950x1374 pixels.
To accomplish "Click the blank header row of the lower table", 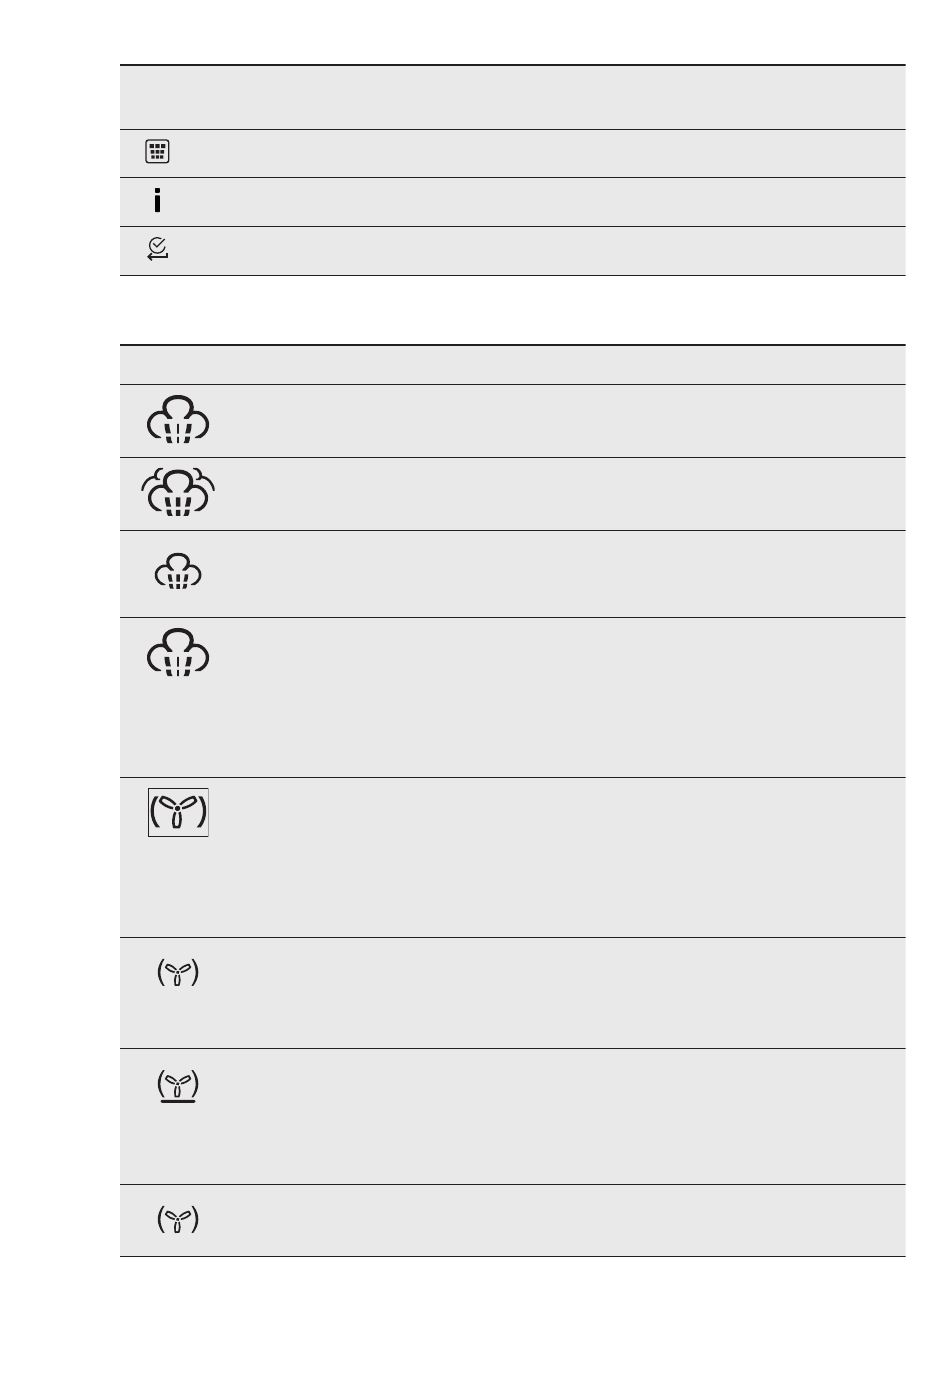I will 512,365.
